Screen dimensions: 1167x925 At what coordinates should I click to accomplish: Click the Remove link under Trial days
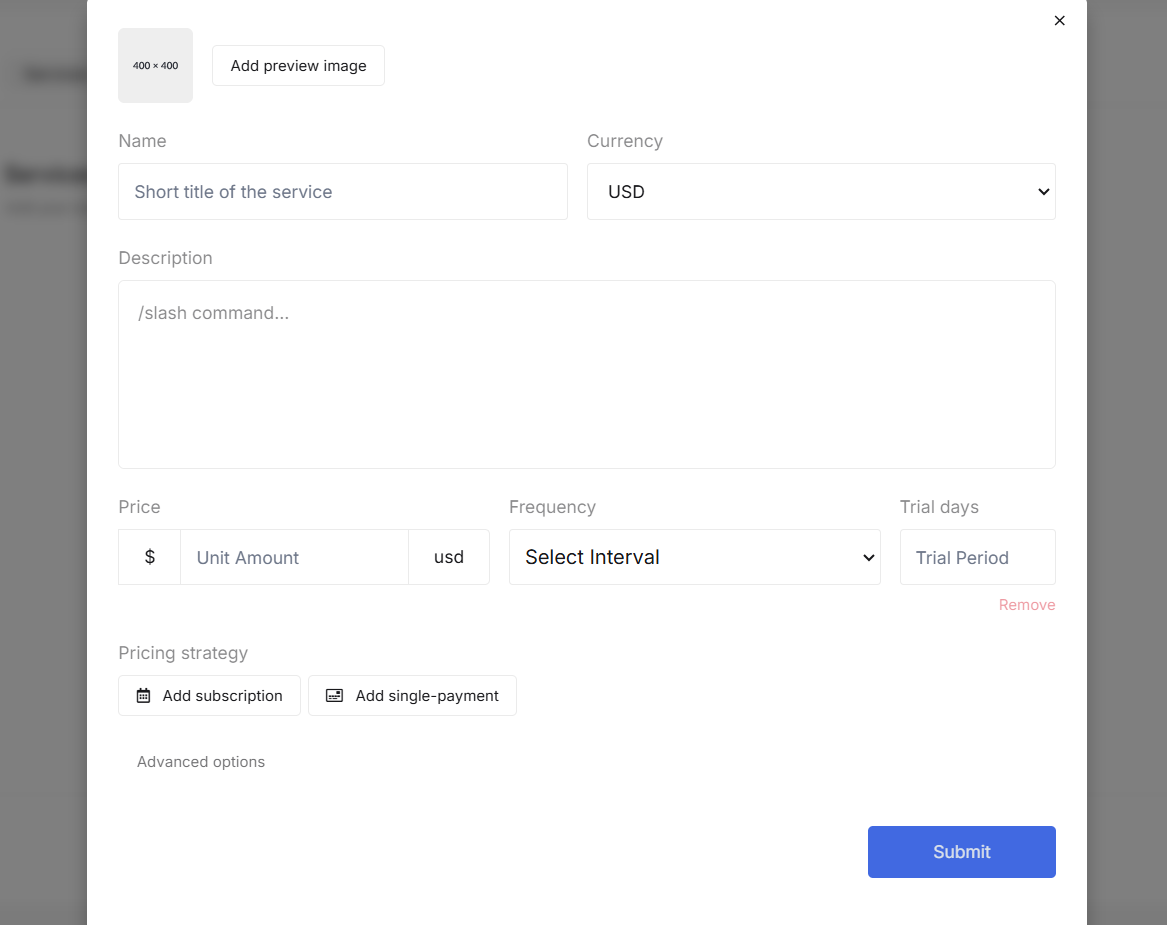pyautogui.click(x=1026, y=605)
